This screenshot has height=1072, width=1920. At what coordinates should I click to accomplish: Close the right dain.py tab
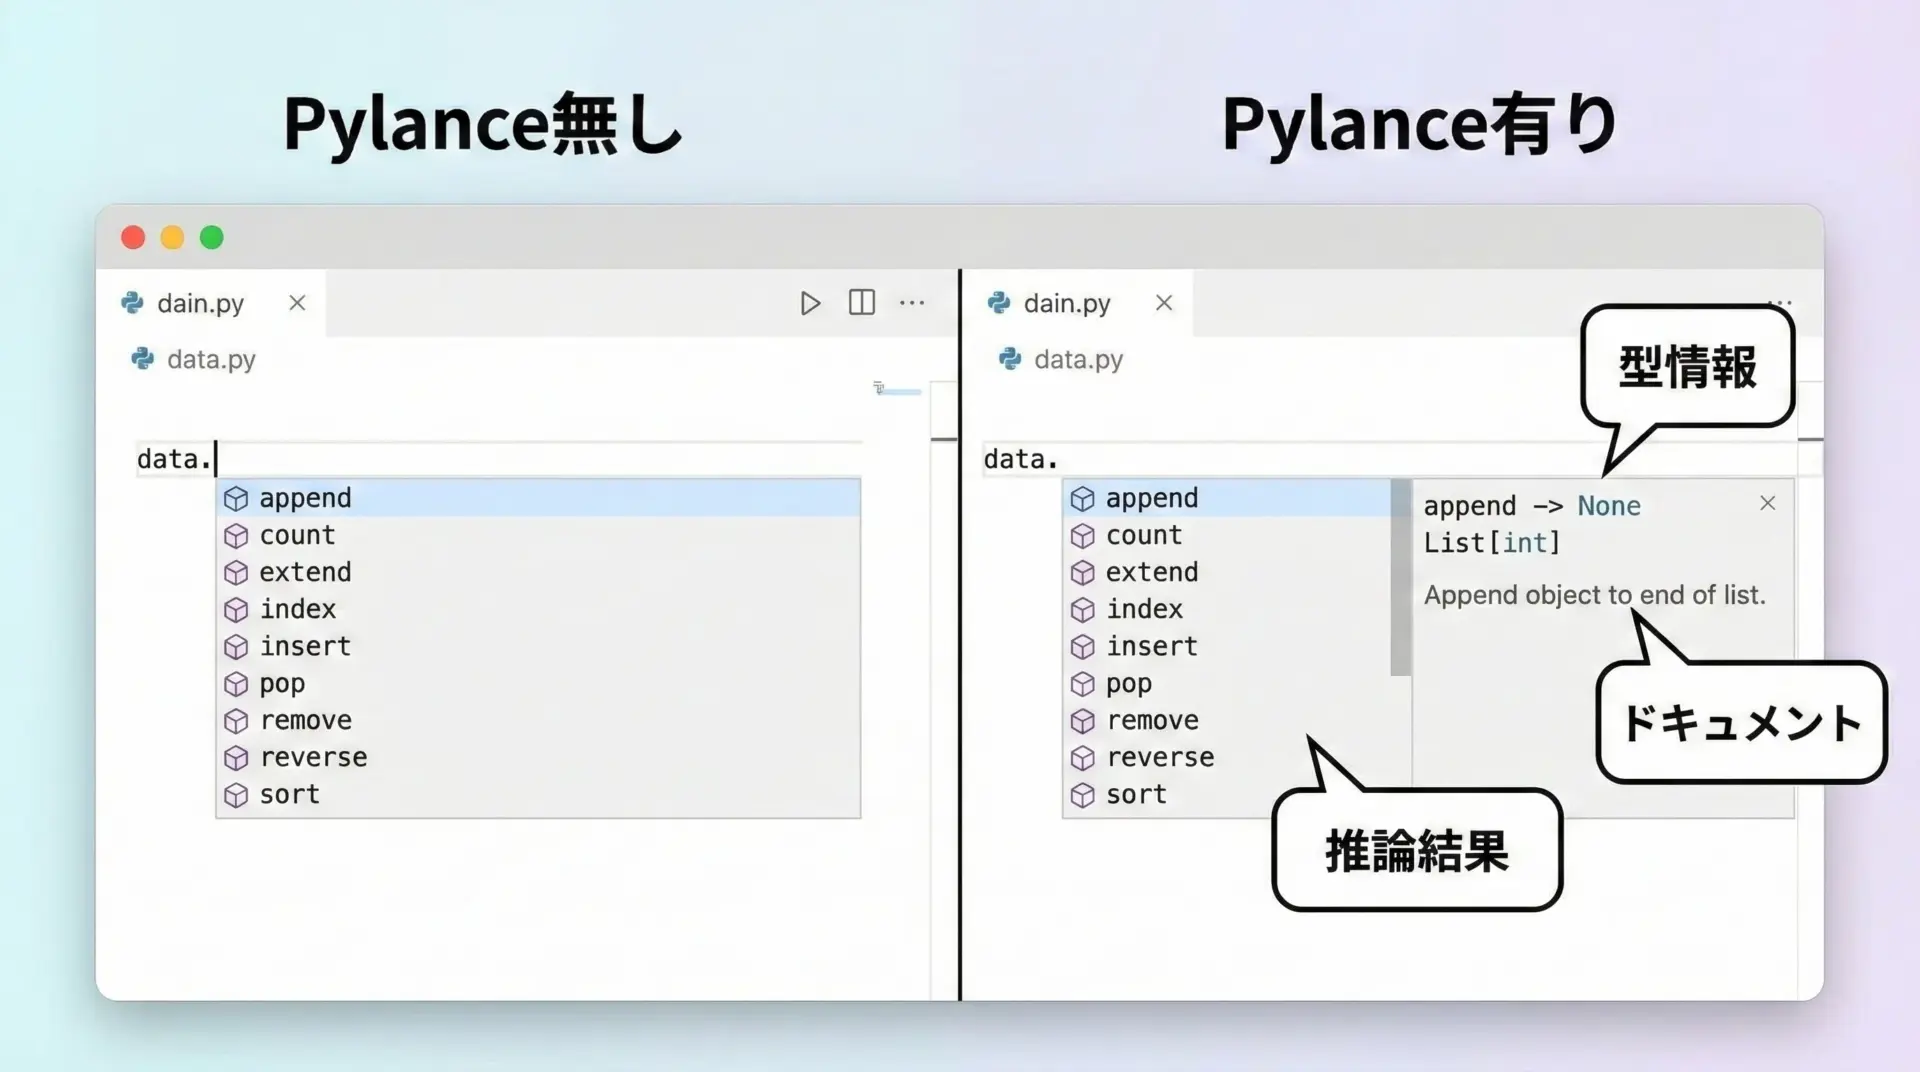pos(1163,303)
